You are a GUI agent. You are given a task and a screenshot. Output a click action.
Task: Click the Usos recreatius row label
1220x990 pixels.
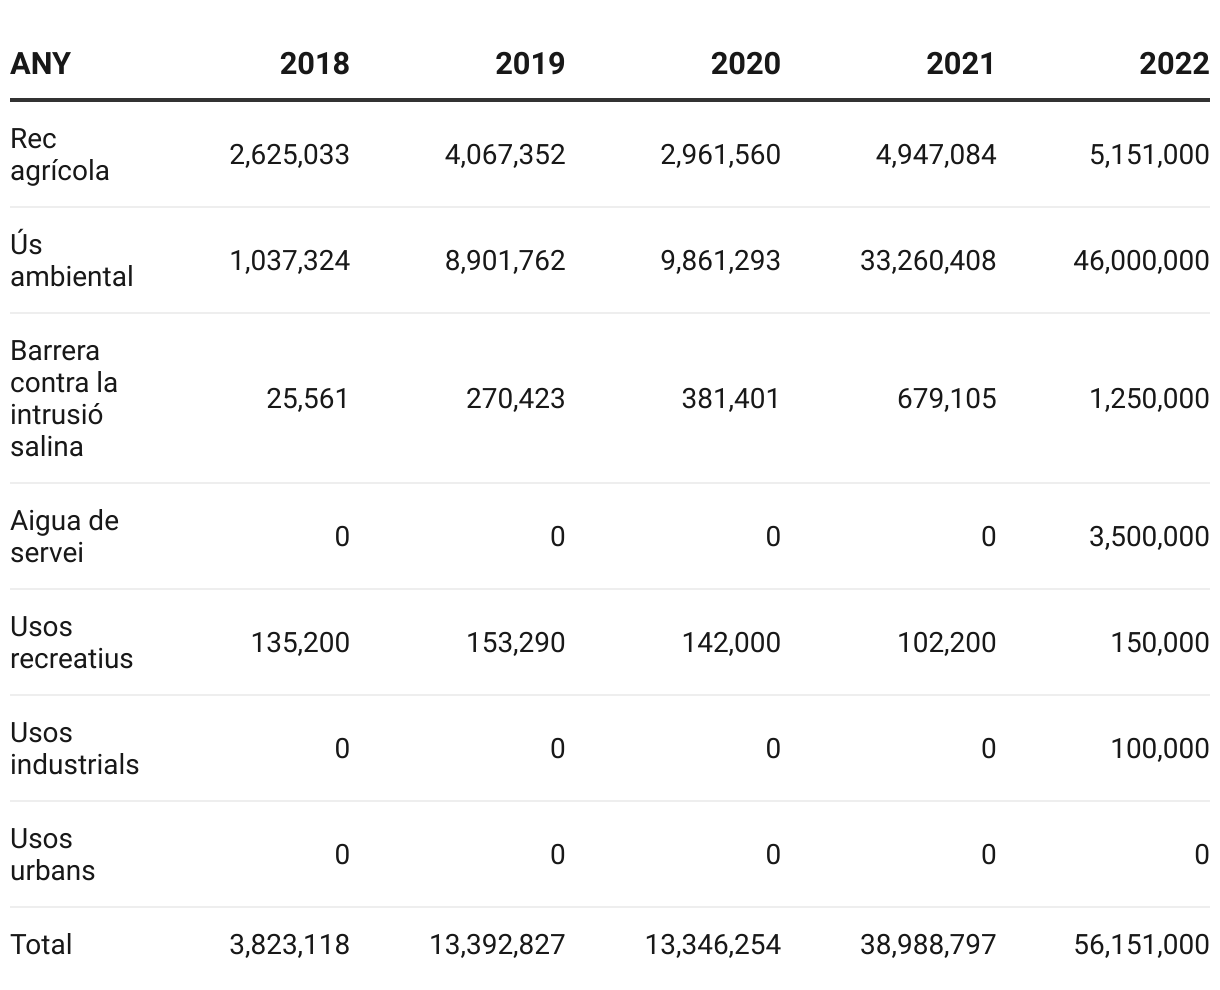click(71, 642)
